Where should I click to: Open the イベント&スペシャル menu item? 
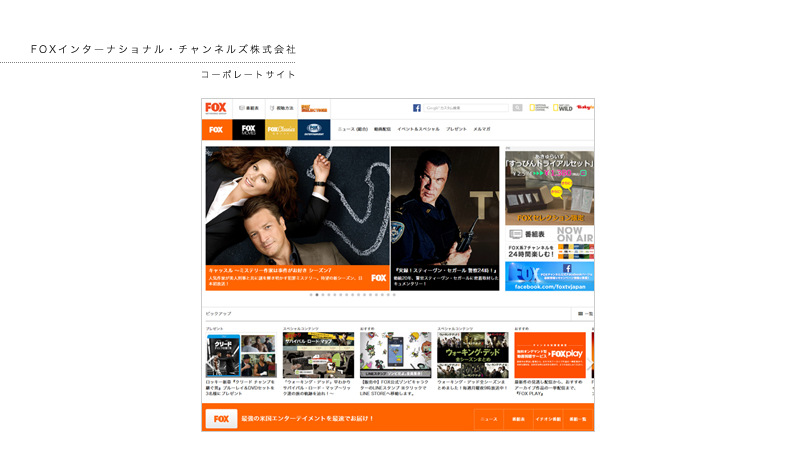click(x=418, y=129)
